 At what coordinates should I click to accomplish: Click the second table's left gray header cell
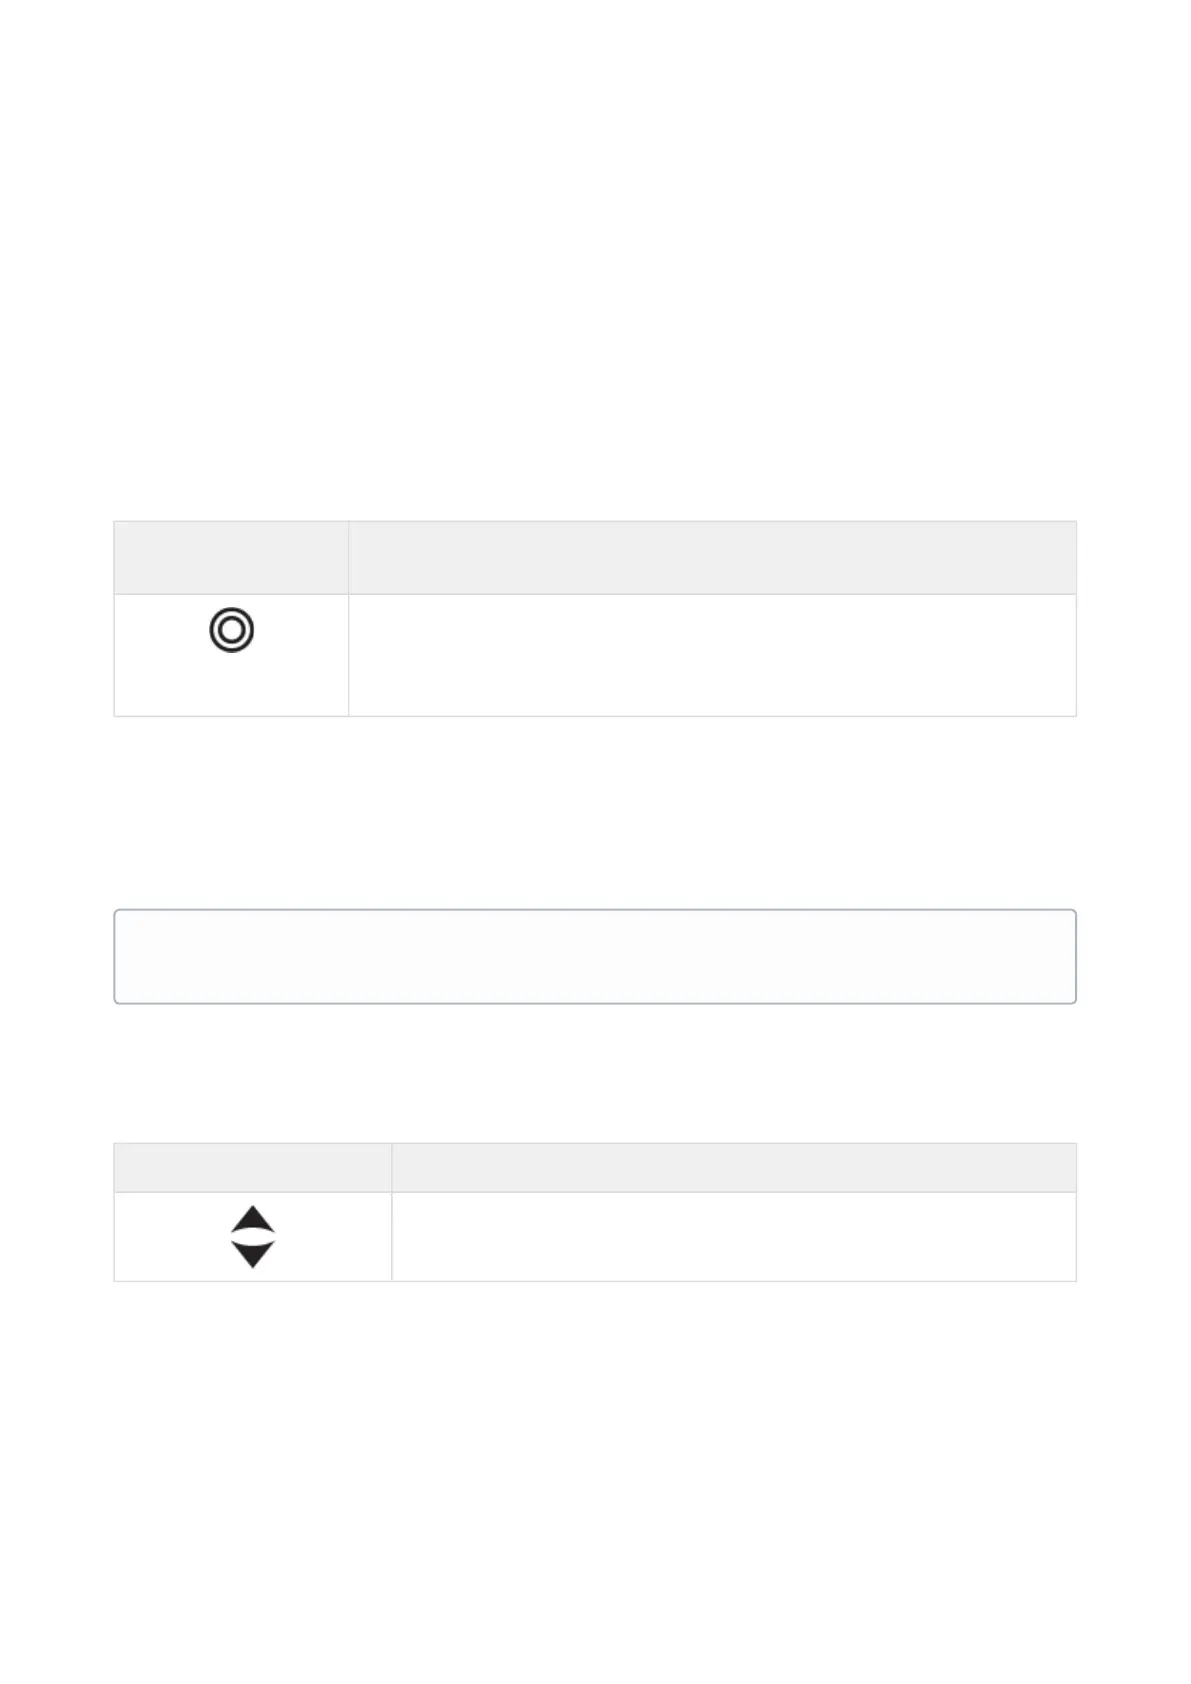(252, 1167)
